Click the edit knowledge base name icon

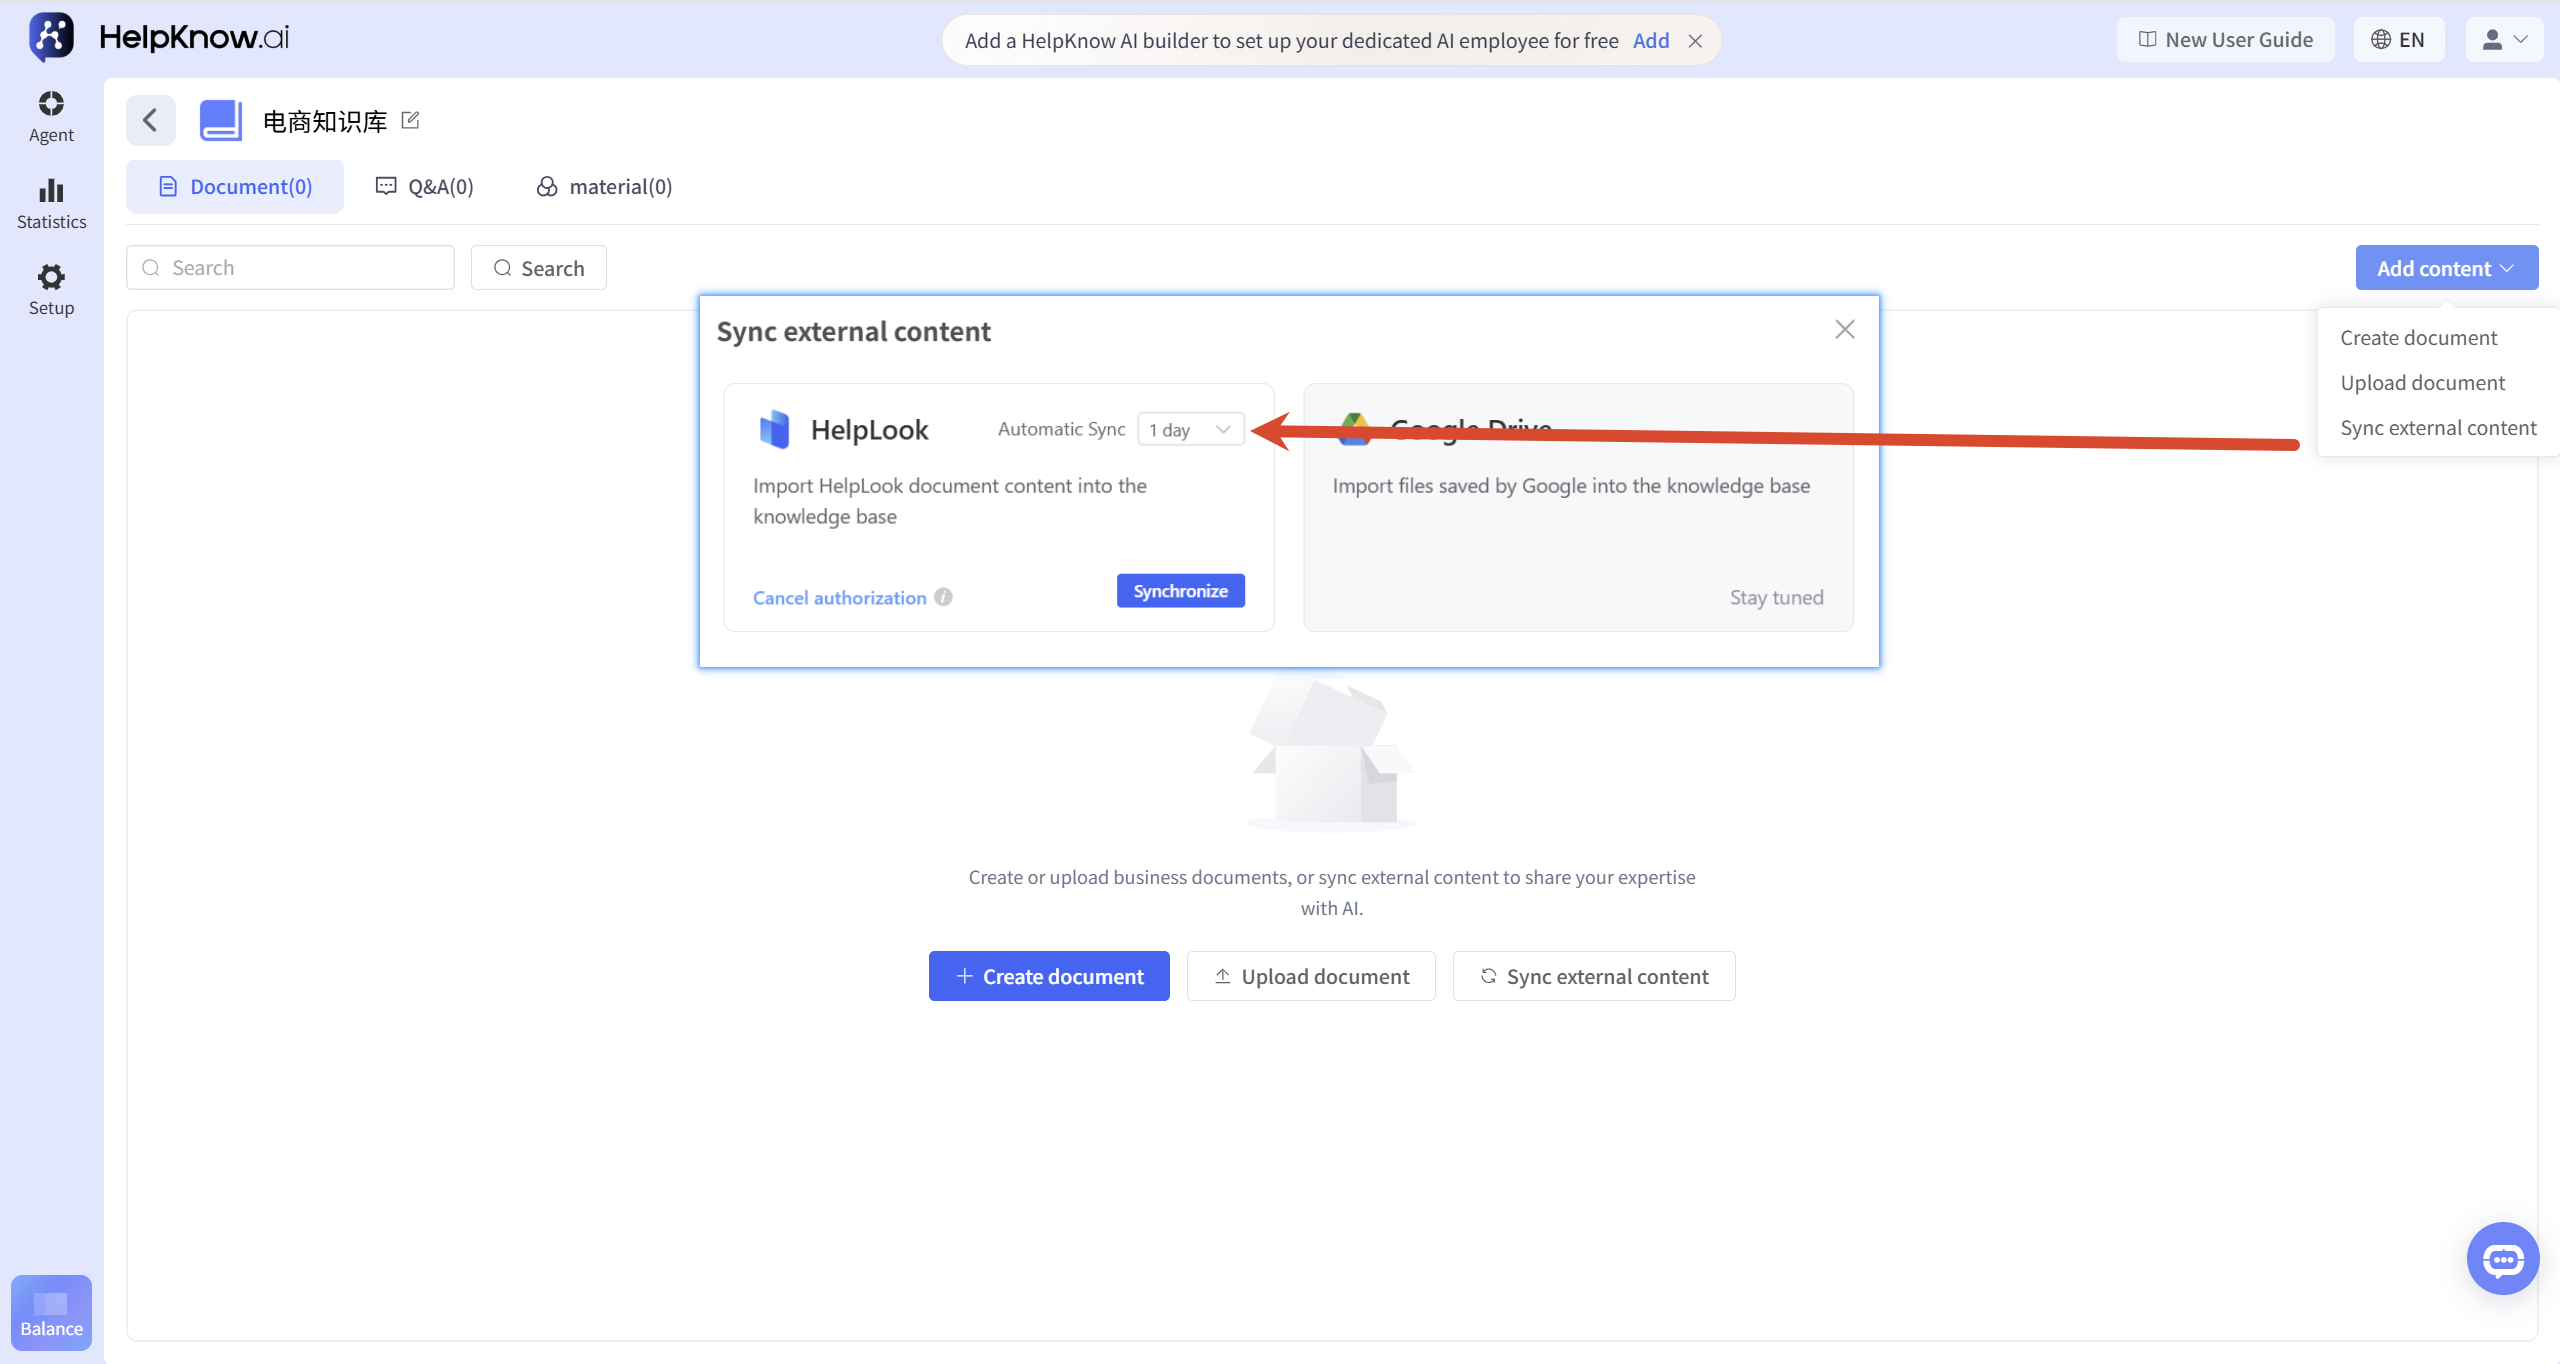point(410,120)
